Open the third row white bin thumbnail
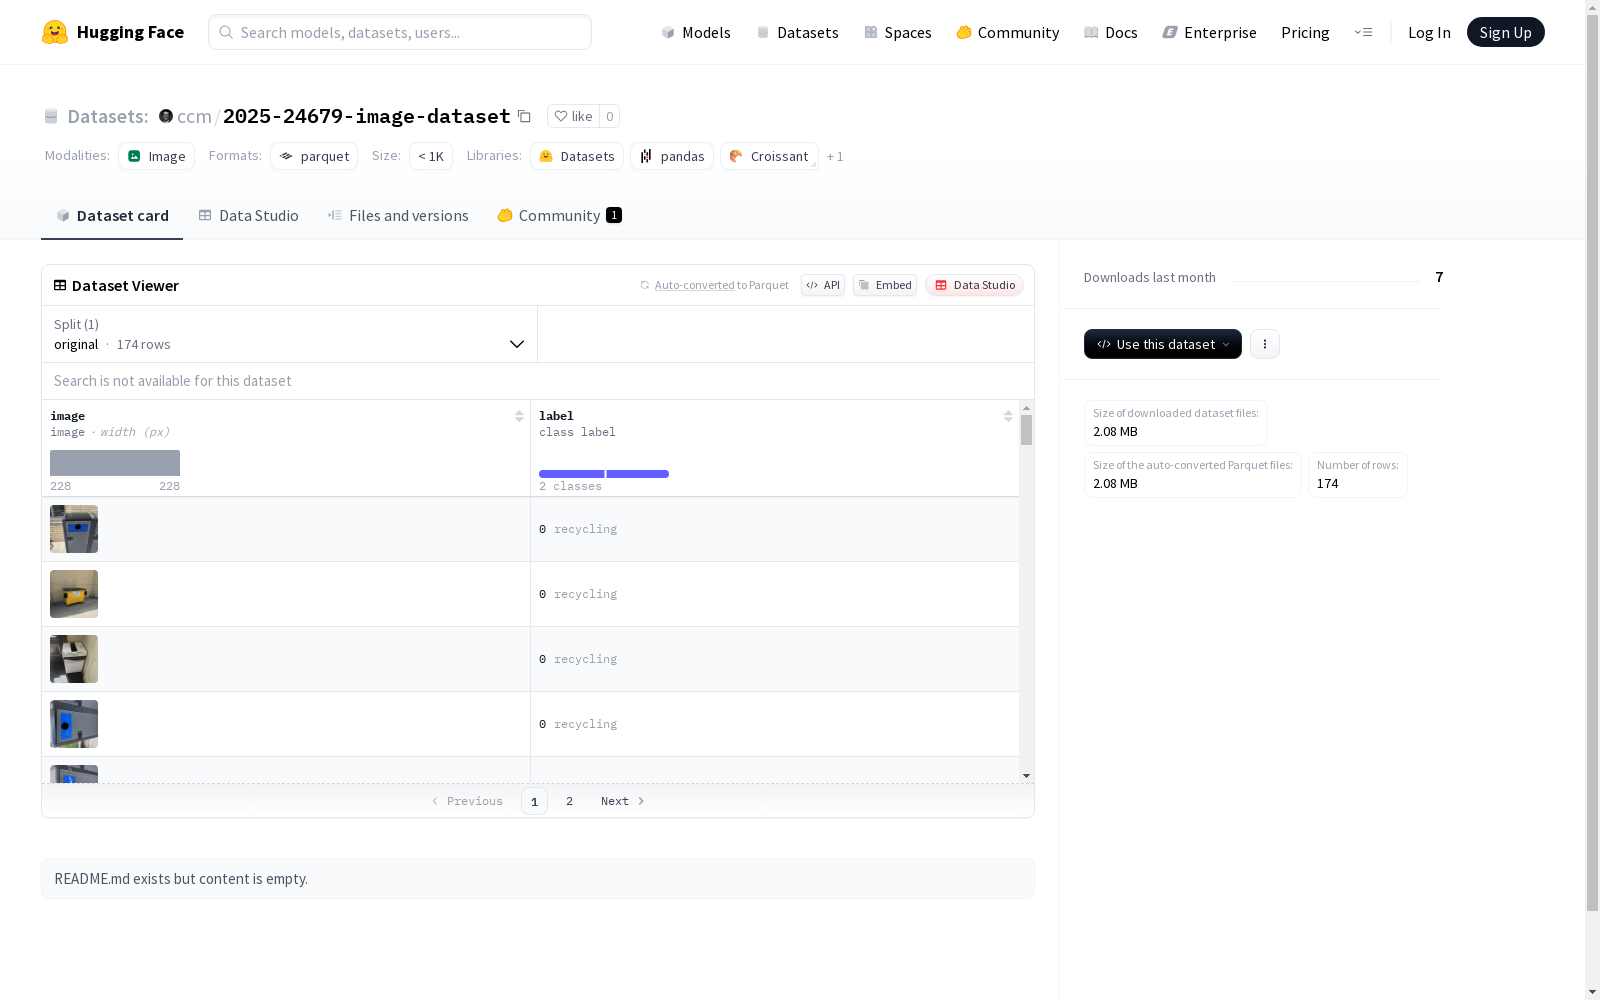 pyautogui.click(x=74, y=659)
